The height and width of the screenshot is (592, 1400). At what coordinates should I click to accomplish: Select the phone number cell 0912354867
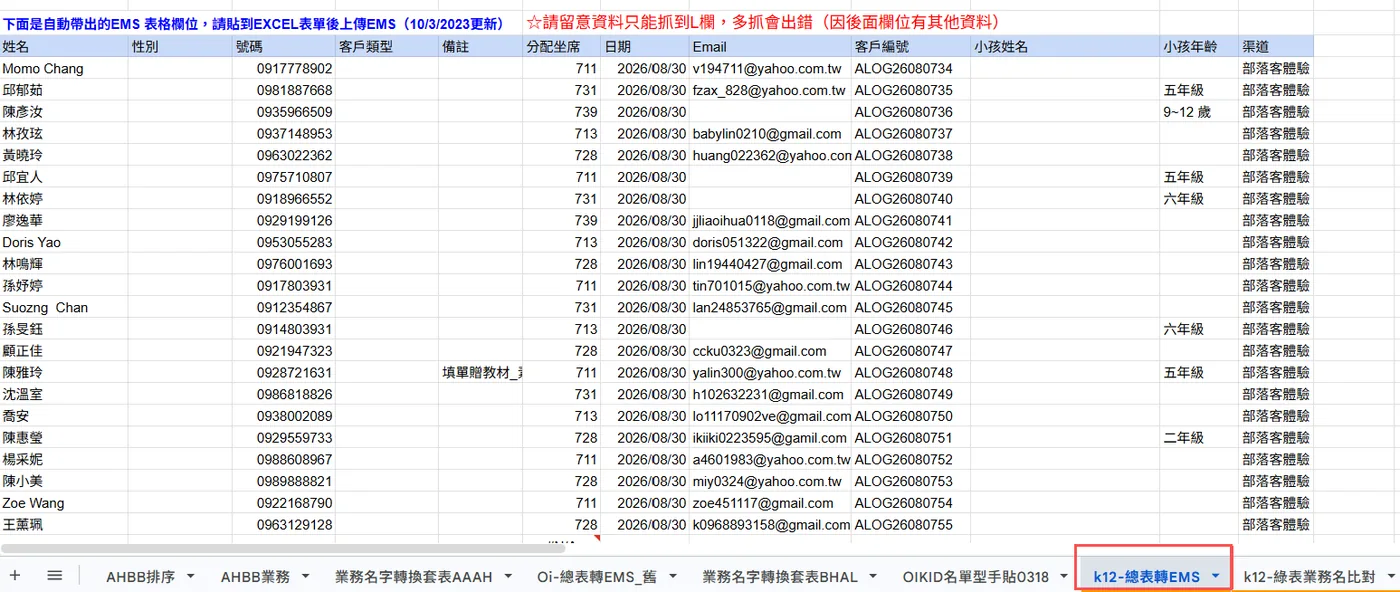point(283,308)
